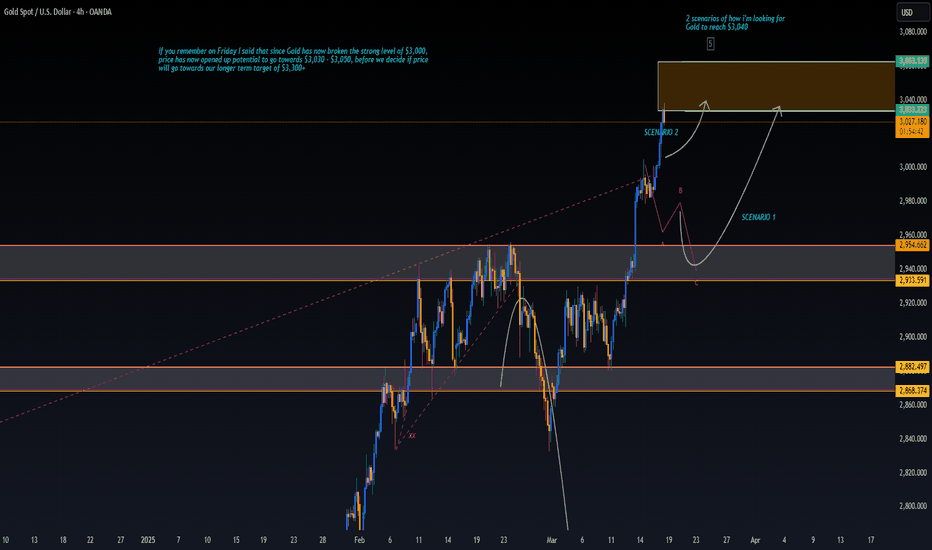Select the boxed wave label 5
The height and width of the screenshot is (550, 932).
click(x=710, y=43)
